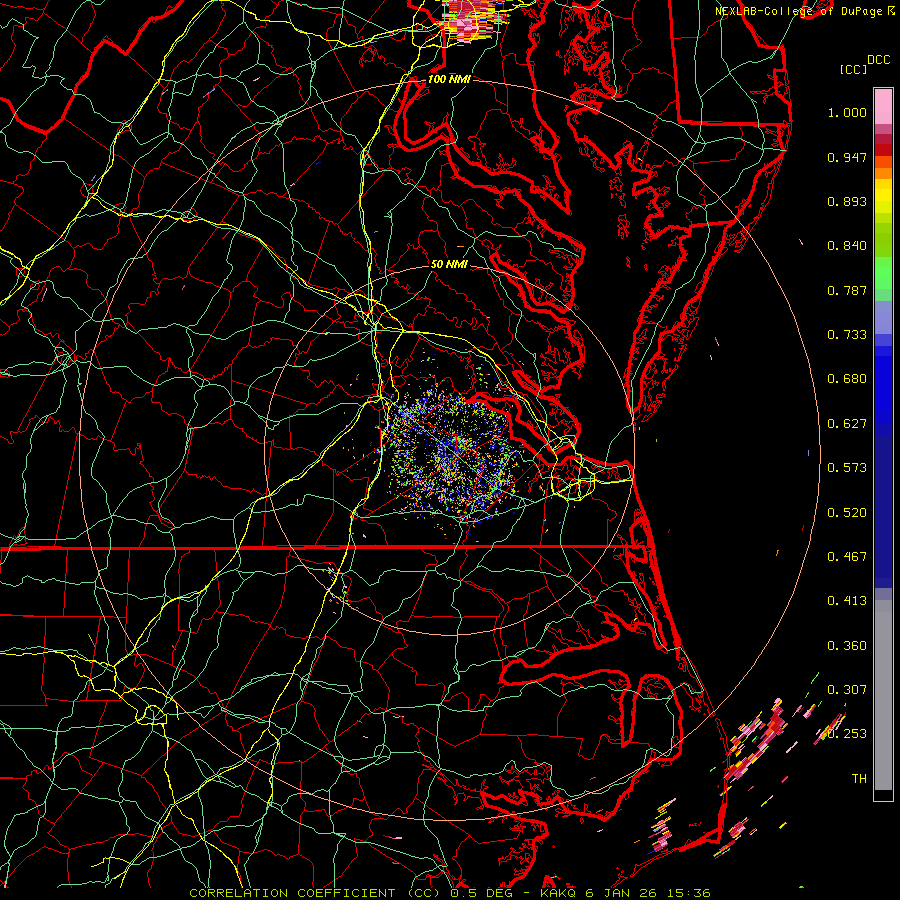
Task: Click the 0.947 colorbar value label
Action: 847,157
